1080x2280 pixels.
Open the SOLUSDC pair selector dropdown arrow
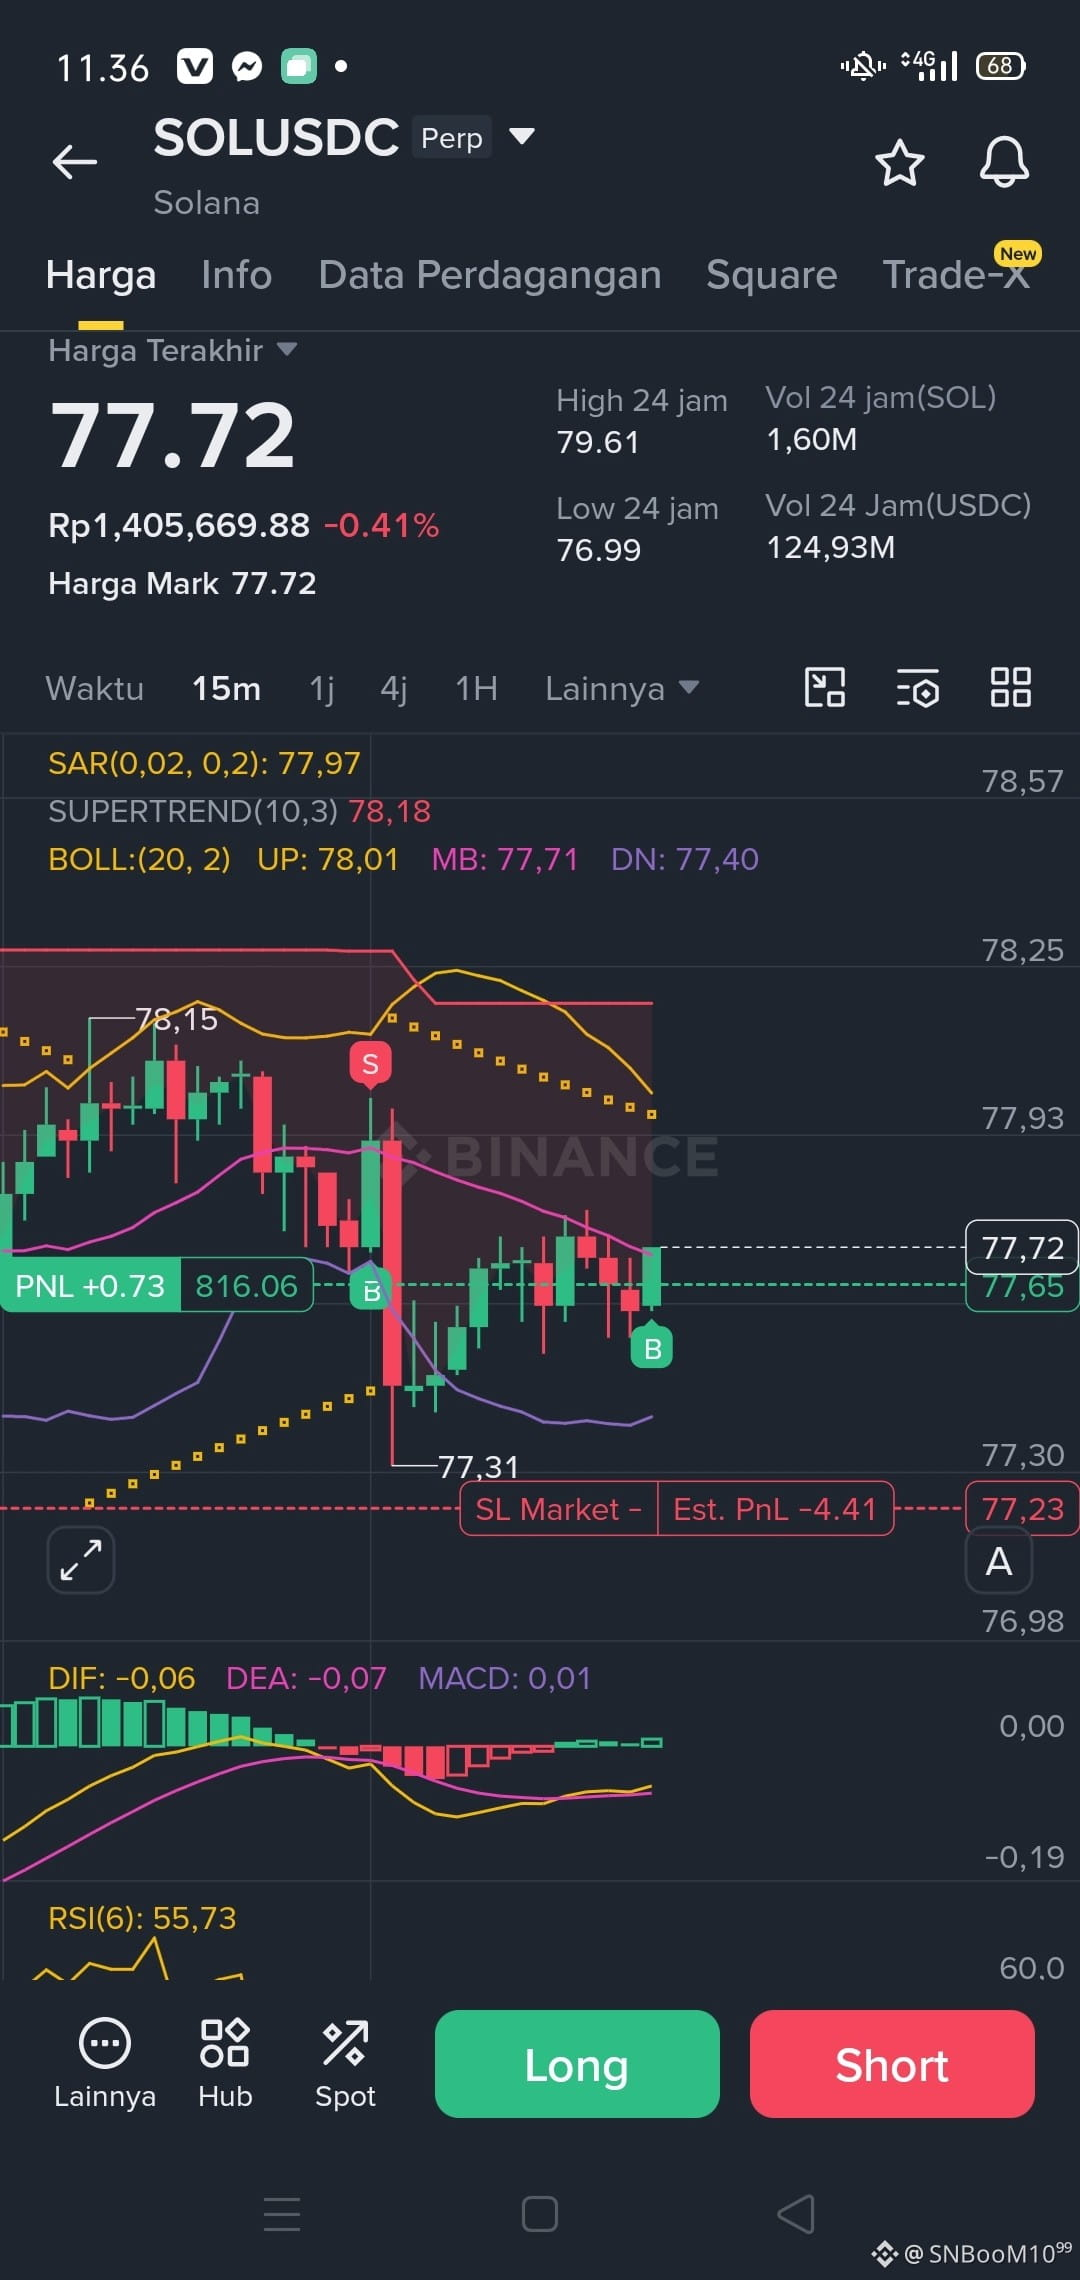point(522,136)
